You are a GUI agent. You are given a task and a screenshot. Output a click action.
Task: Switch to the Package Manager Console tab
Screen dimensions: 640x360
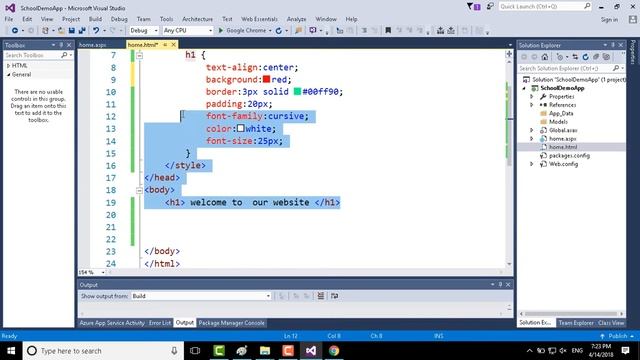(x=231, y=323)
